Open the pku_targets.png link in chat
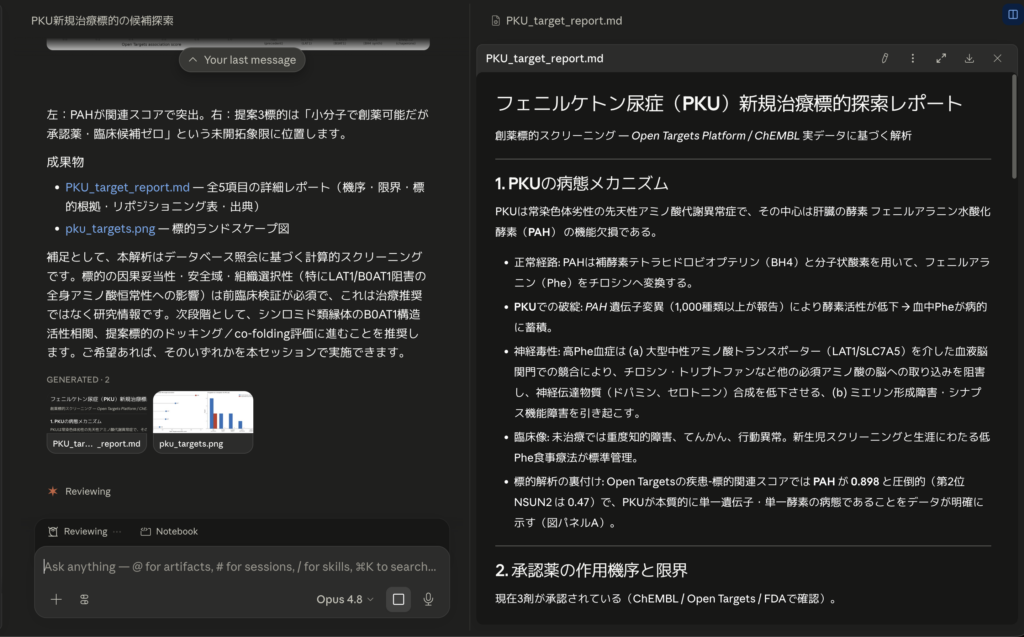The width and height of the screenshot is (1024, 637). (x=110, y=228)
